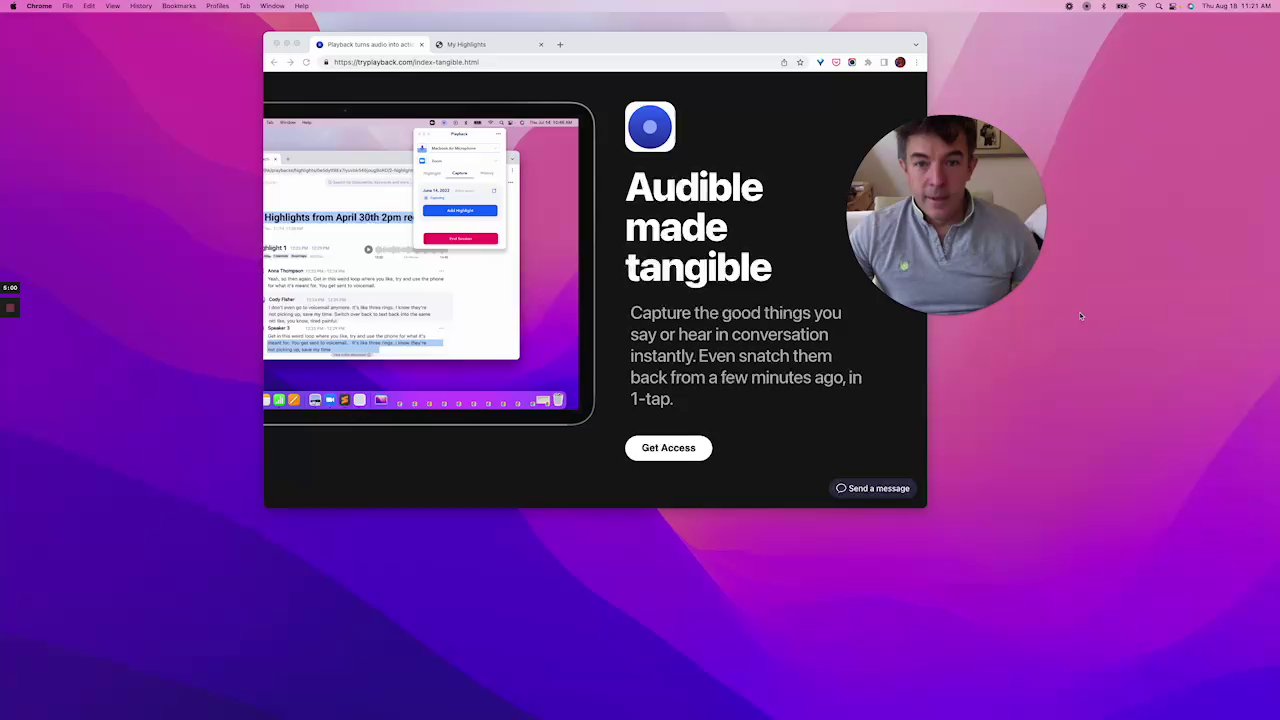
Task: Close the Playback turns audio tab
Action: 421,44
